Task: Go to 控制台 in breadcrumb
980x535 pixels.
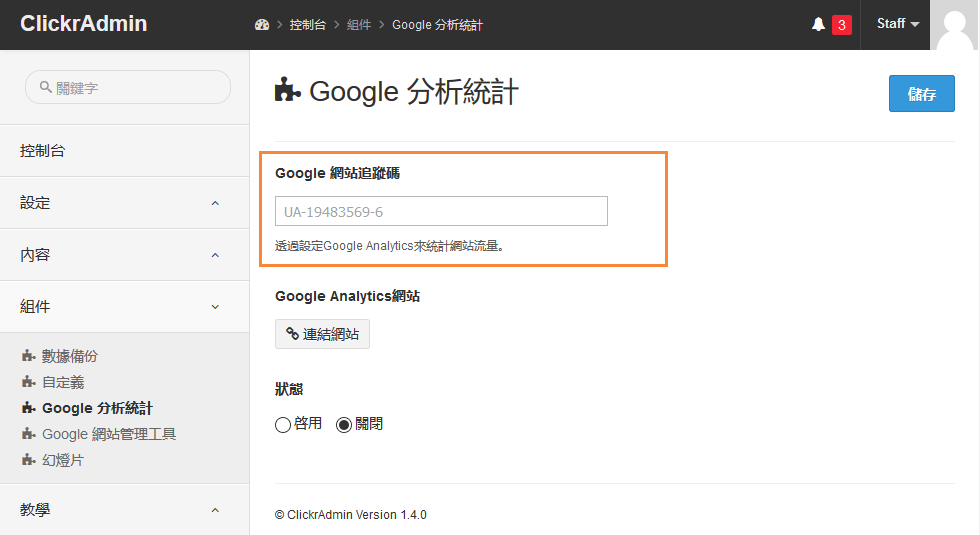Action: (x=308, y=25)
